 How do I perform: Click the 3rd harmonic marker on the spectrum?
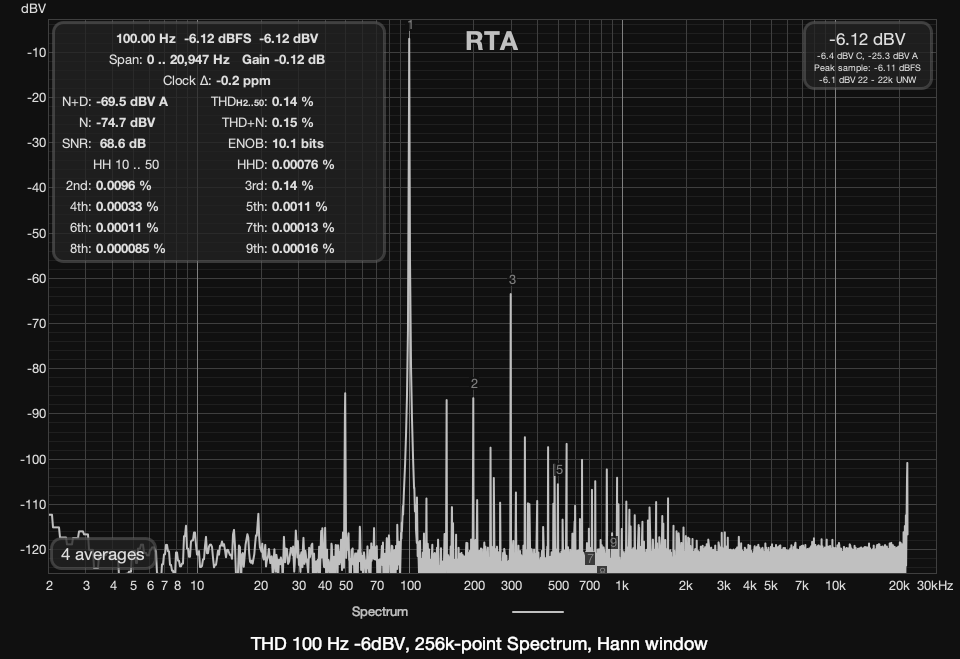point(511,280)
